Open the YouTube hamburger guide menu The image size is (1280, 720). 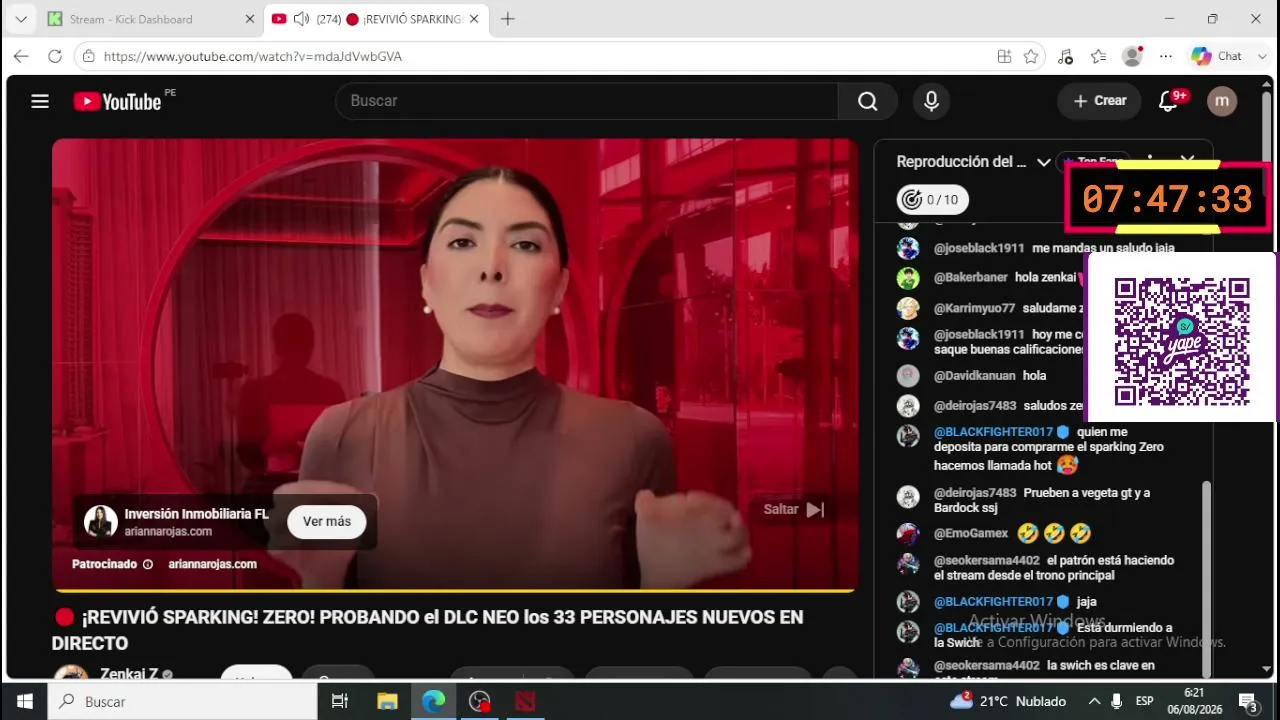click(x=40, y=101)
